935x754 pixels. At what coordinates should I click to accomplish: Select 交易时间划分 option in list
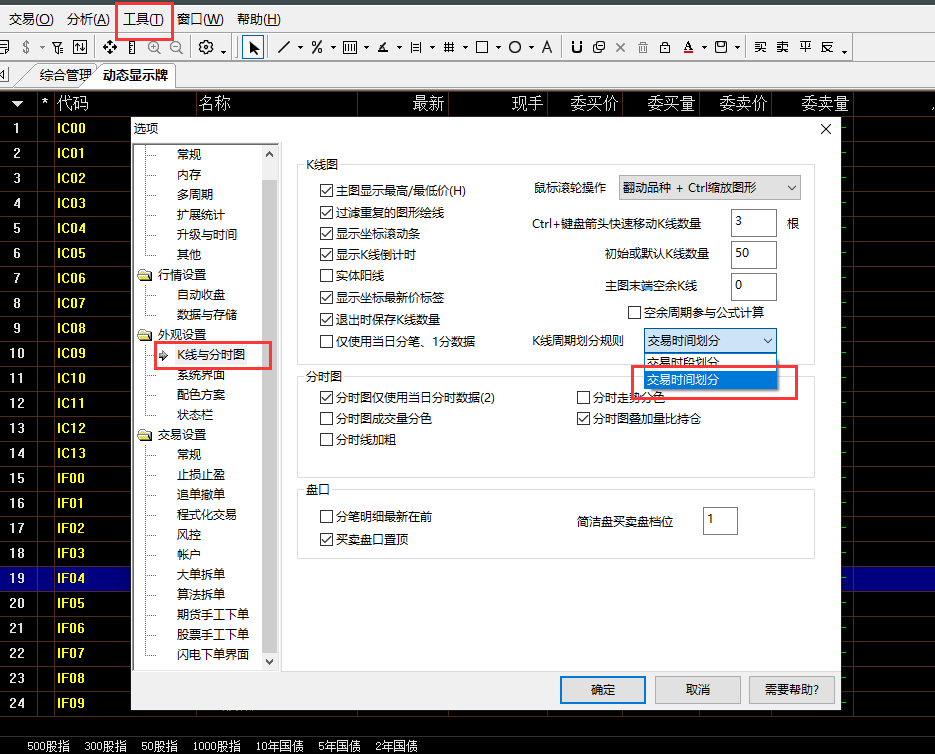[710, 379]
